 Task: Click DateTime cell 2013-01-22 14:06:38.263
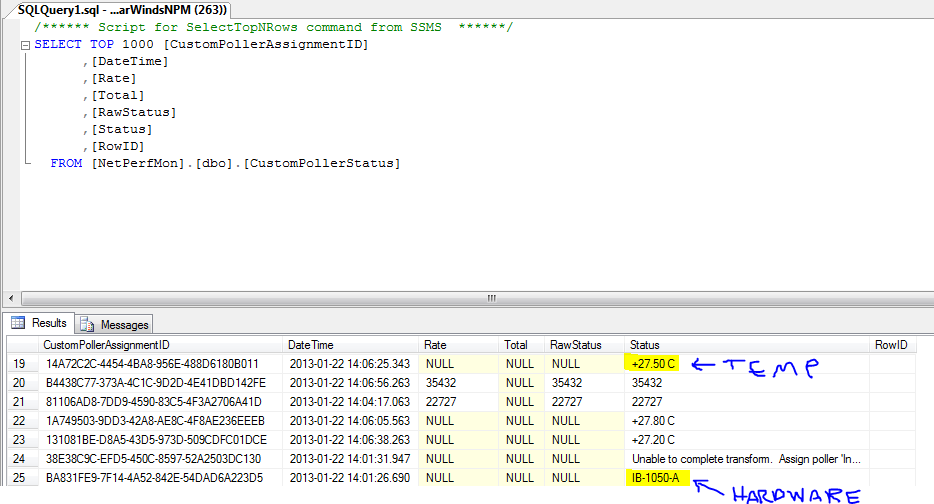coord(350,440)
